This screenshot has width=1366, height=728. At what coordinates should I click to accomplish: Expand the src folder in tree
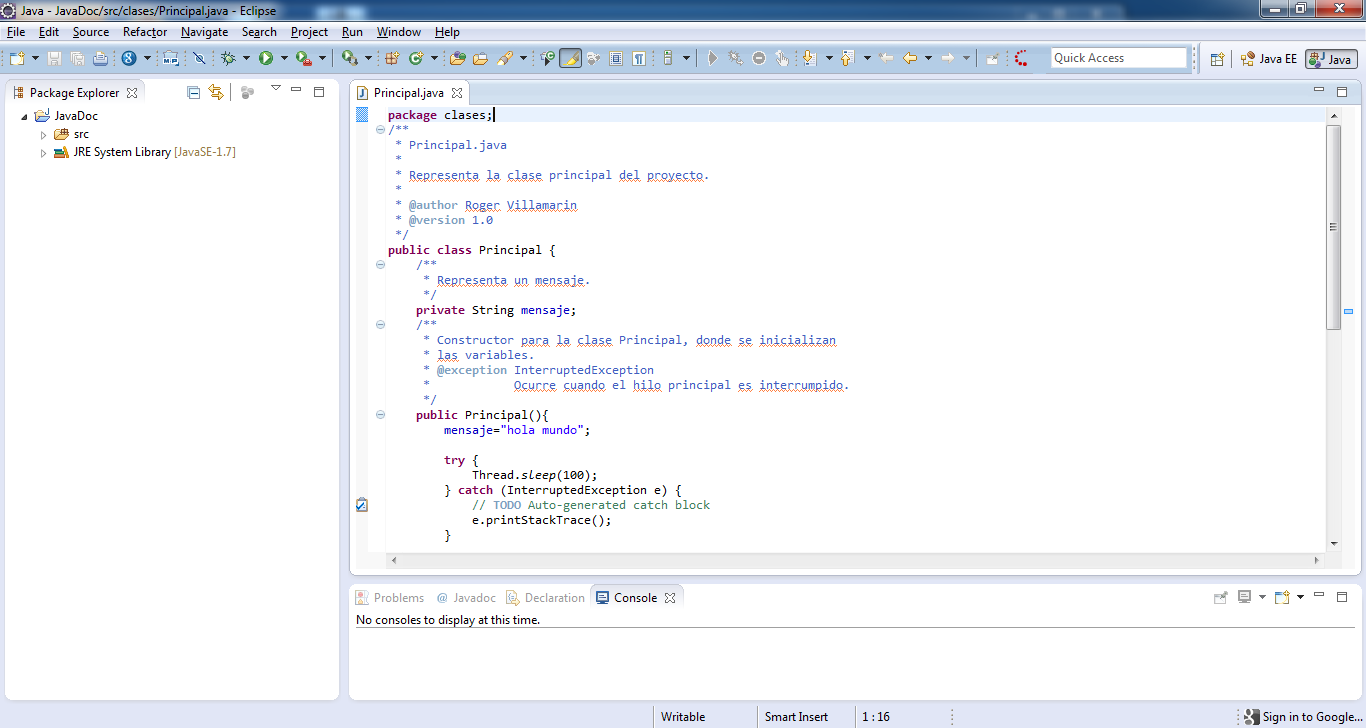pos(43,135)
